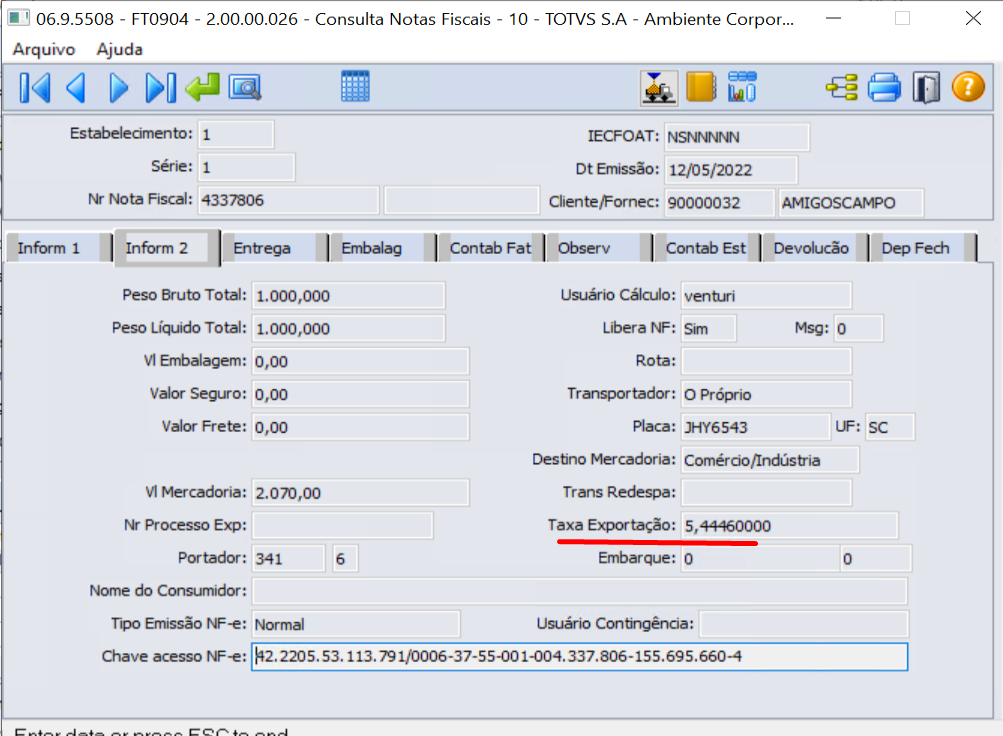Switch to the Embalag tab
Screen dimensions: 1003x736
[383, 248]
